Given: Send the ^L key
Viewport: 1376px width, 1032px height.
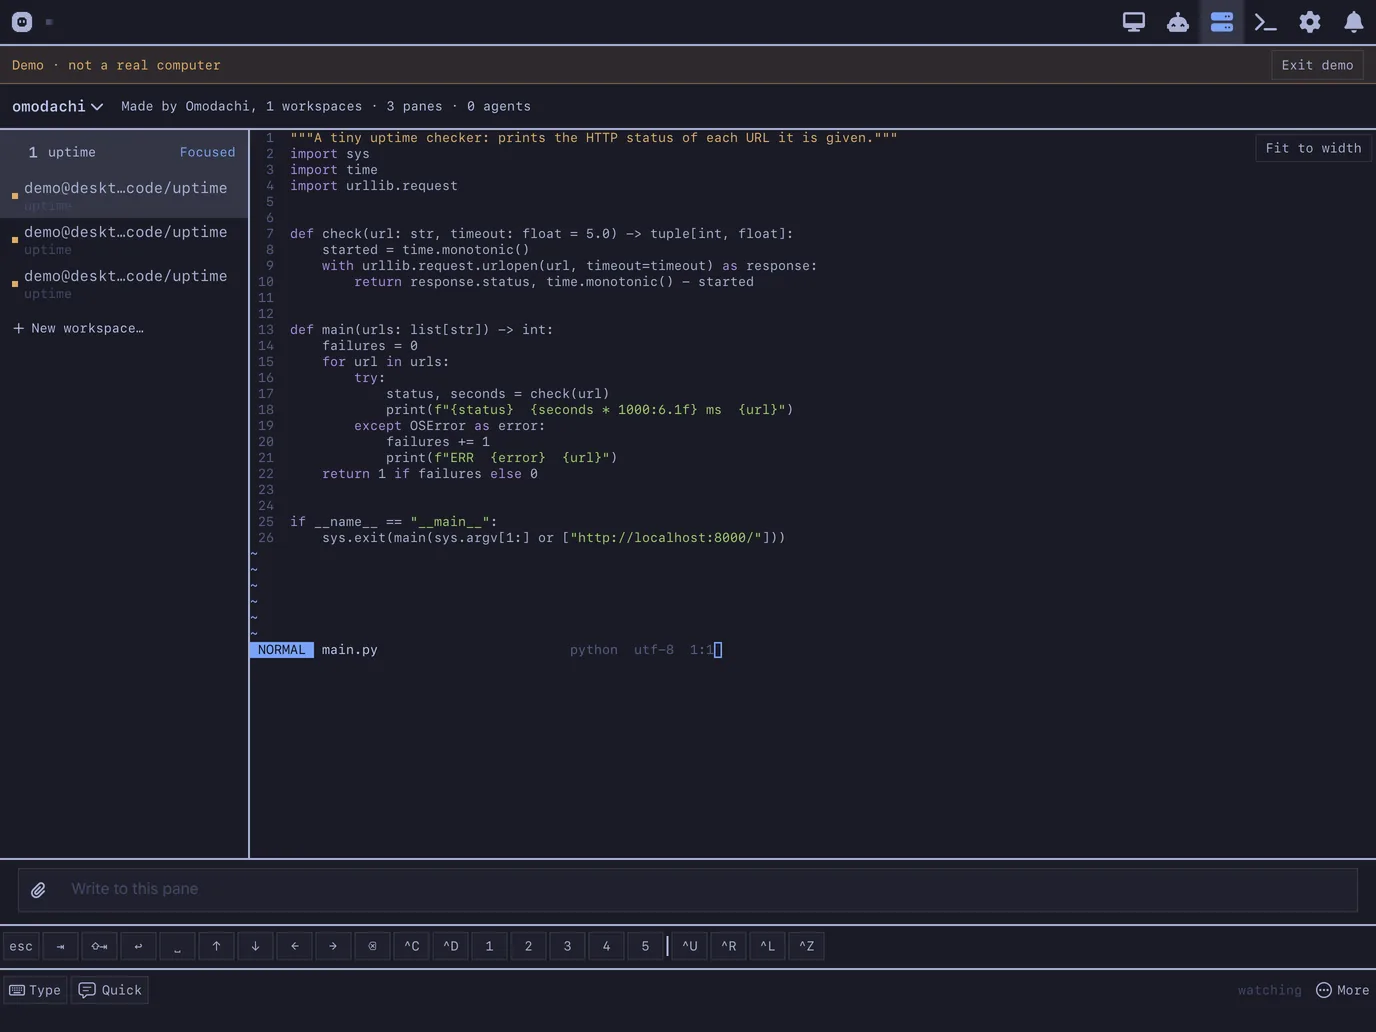Looking at the screenshot, I should pos(767,946).
